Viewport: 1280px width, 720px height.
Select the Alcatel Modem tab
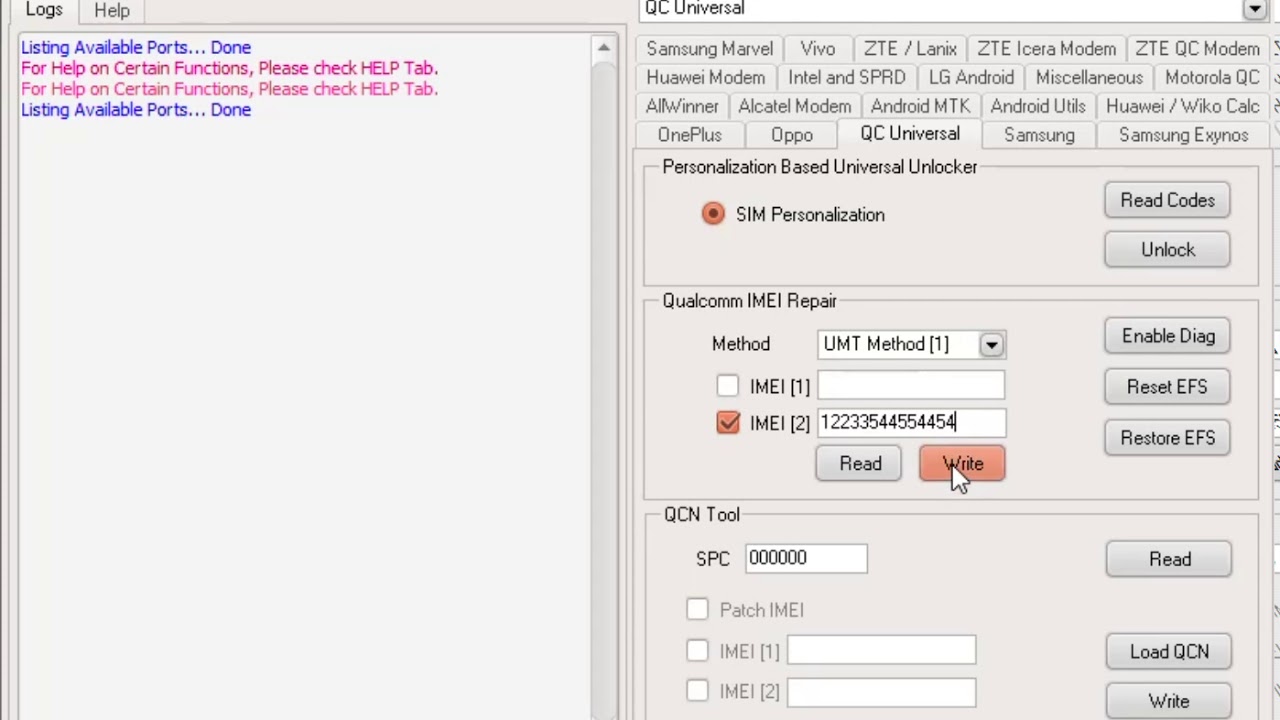coord(794,107)
